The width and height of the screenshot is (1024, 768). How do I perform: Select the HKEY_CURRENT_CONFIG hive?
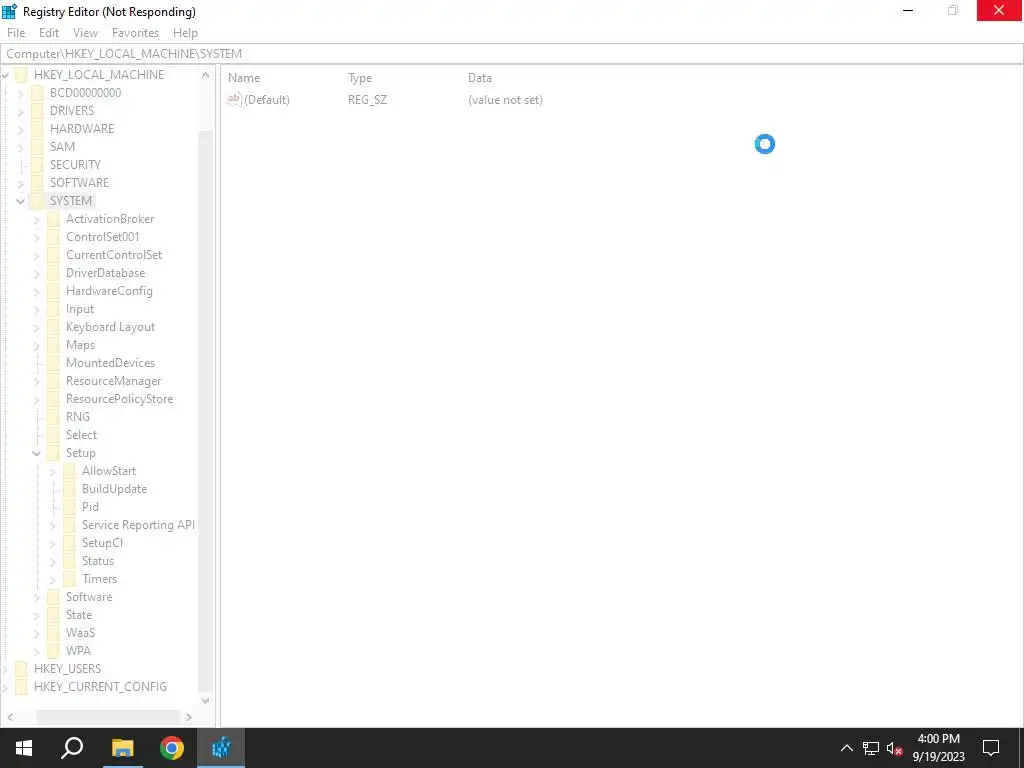pos(100,686)
